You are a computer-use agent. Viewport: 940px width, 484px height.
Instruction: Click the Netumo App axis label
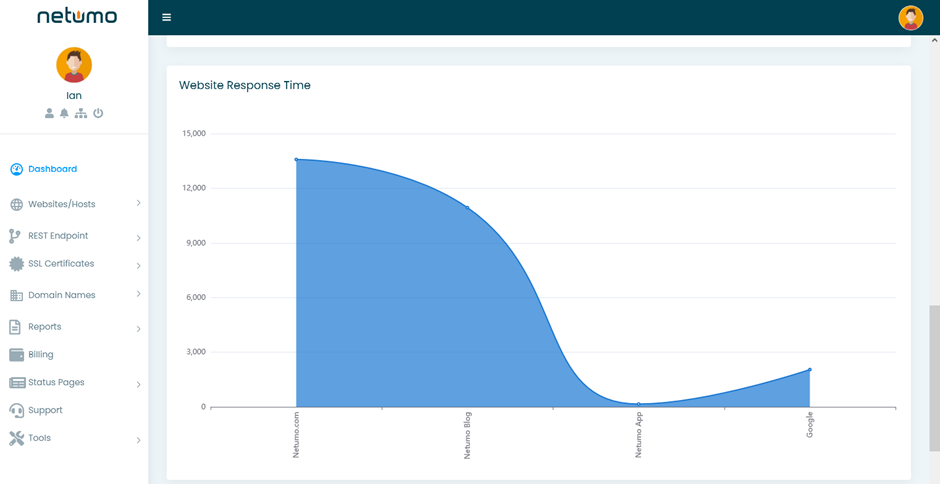638,435
